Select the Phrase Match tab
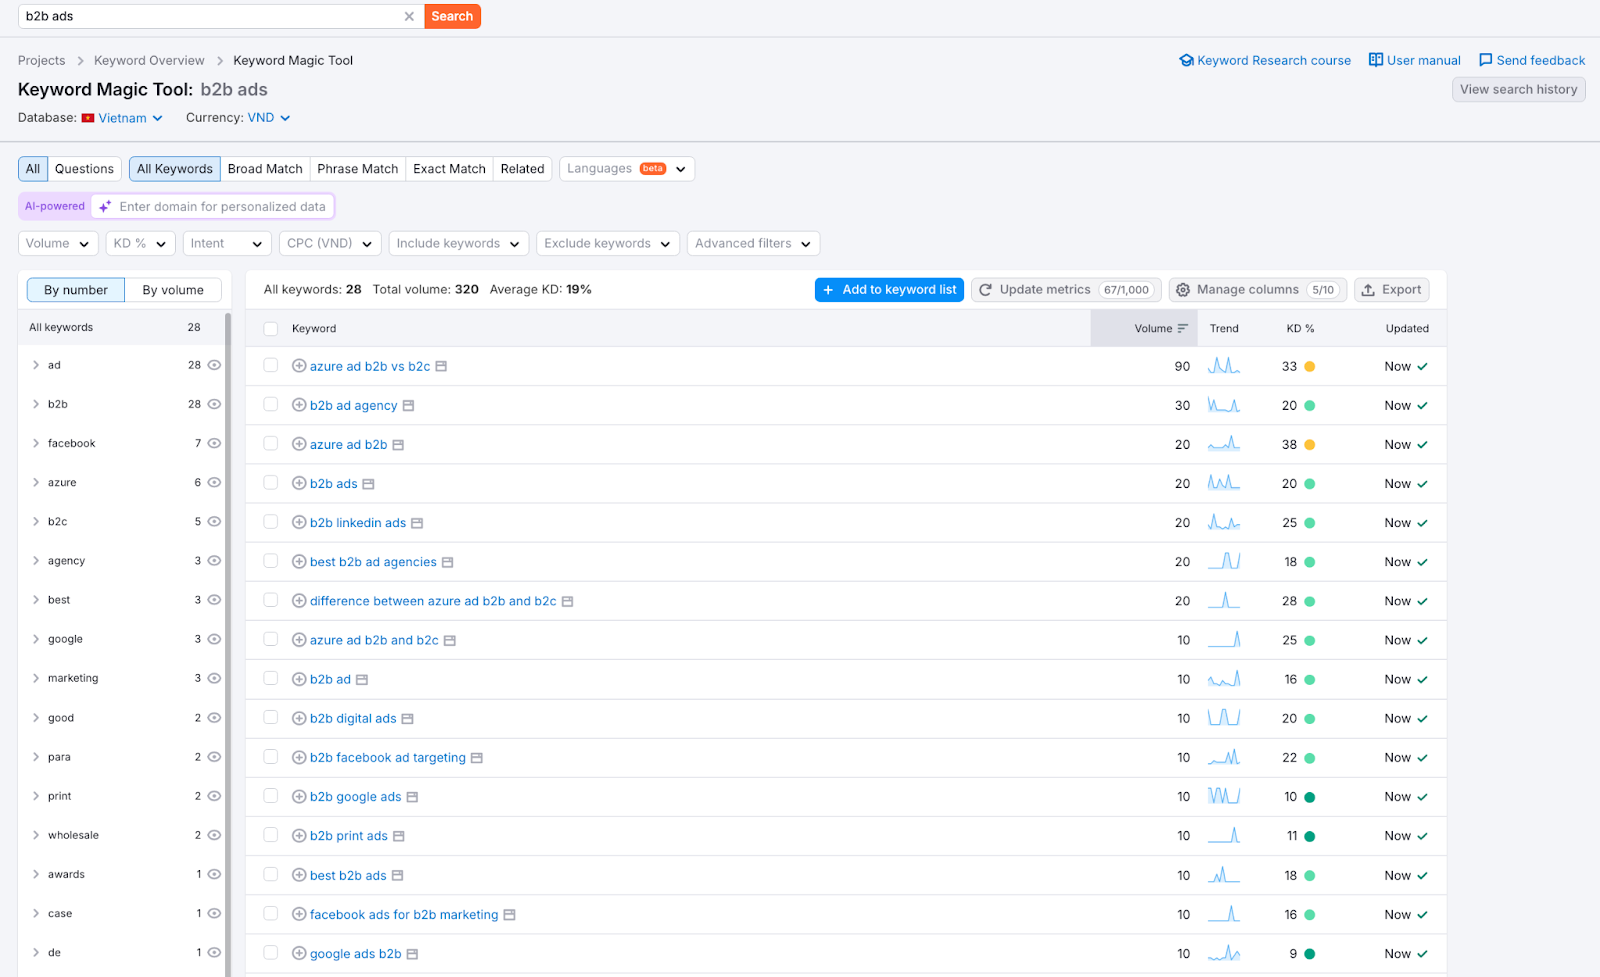 [x=358, y=169]
